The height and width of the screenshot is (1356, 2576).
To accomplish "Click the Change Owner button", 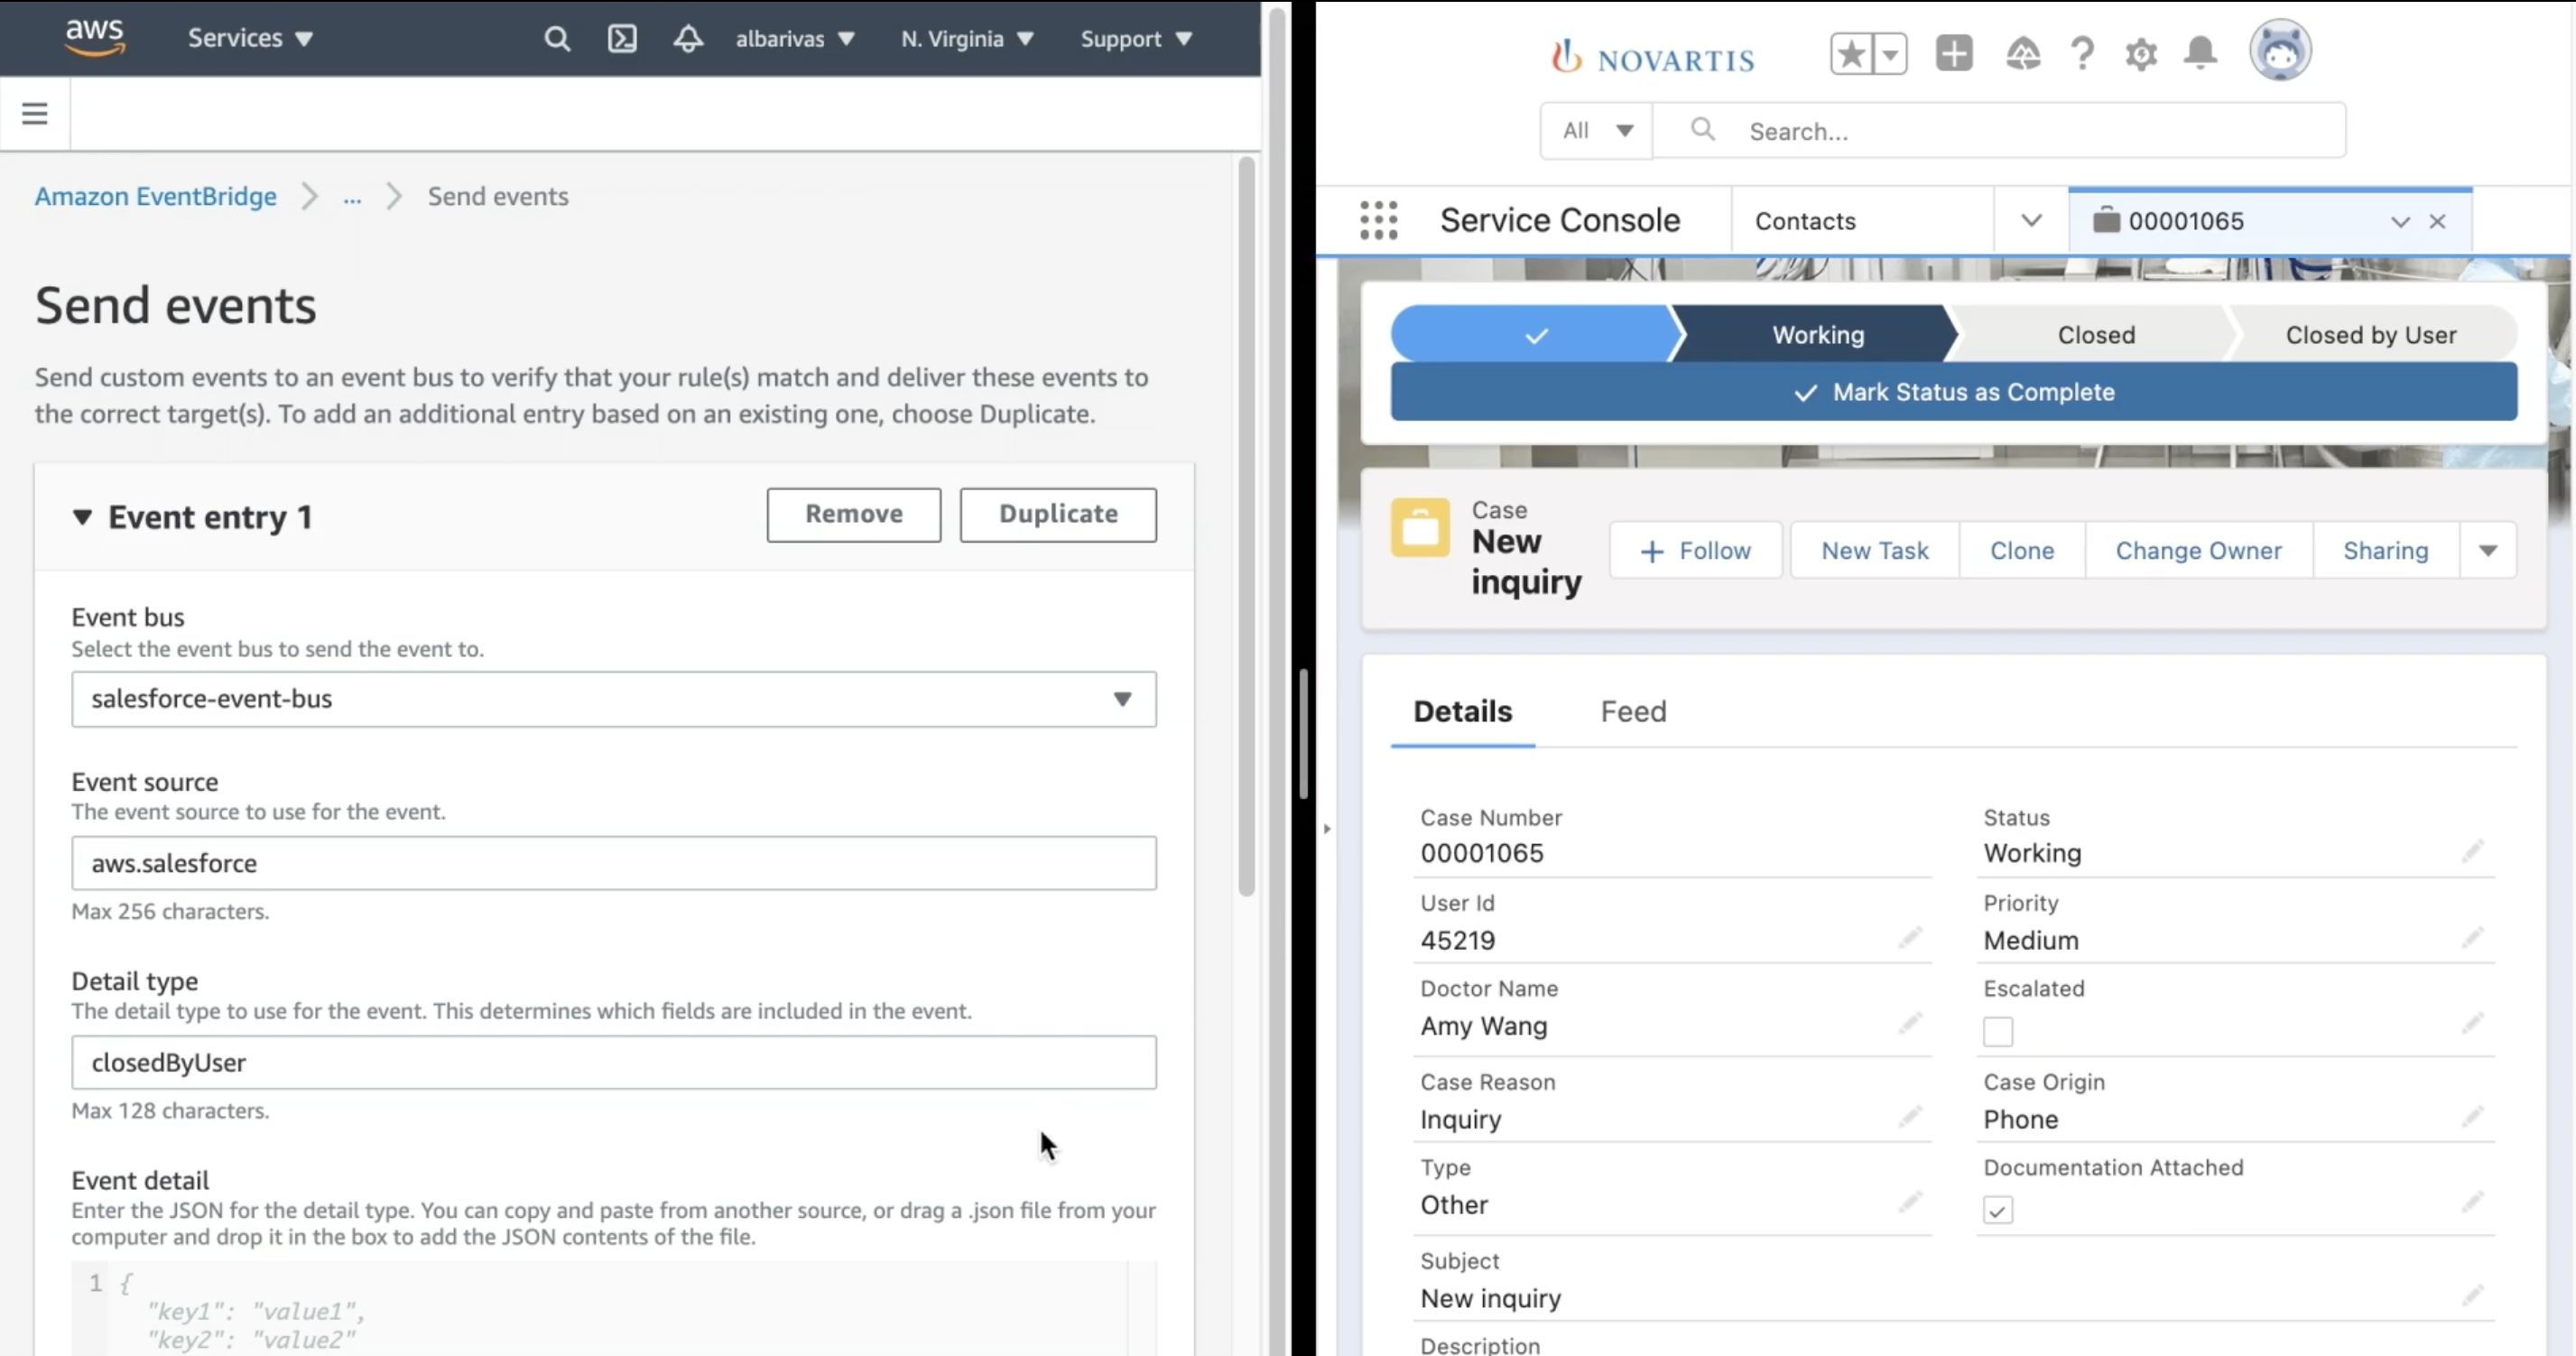I will point(2198,550).
